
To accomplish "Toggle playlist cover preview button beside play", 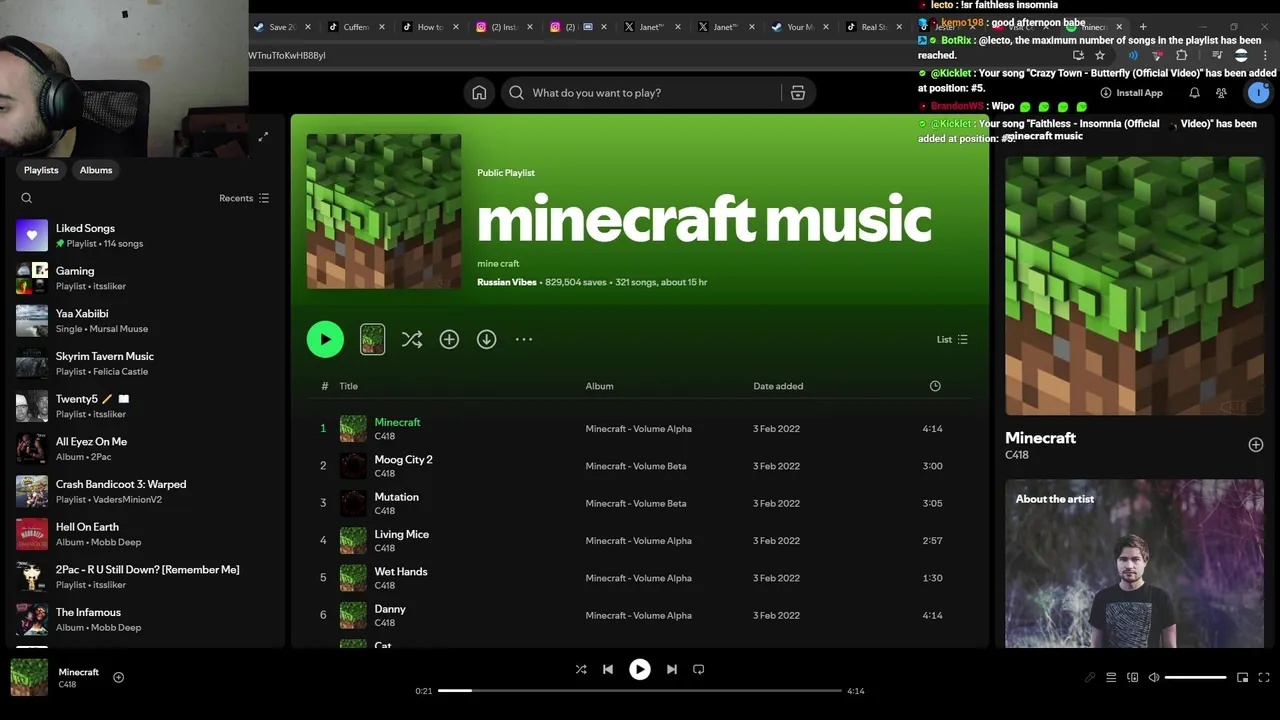I will (x=372, y=340).
